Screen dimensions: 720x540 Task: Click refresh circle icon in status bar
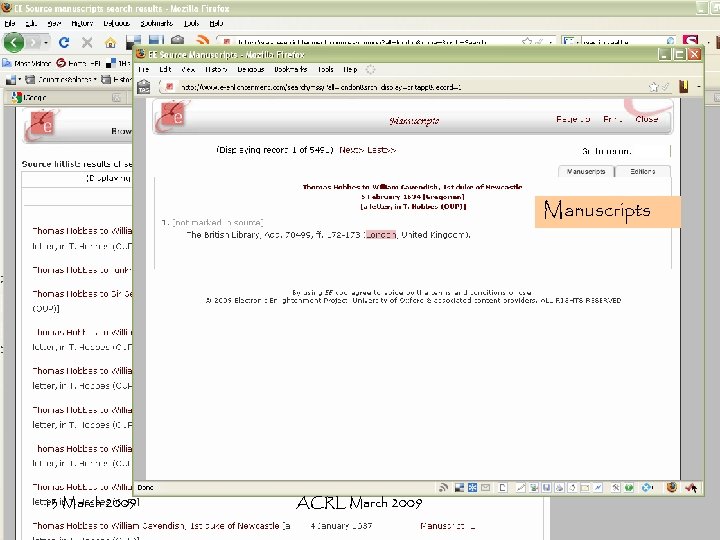click(x=572, y=488)
